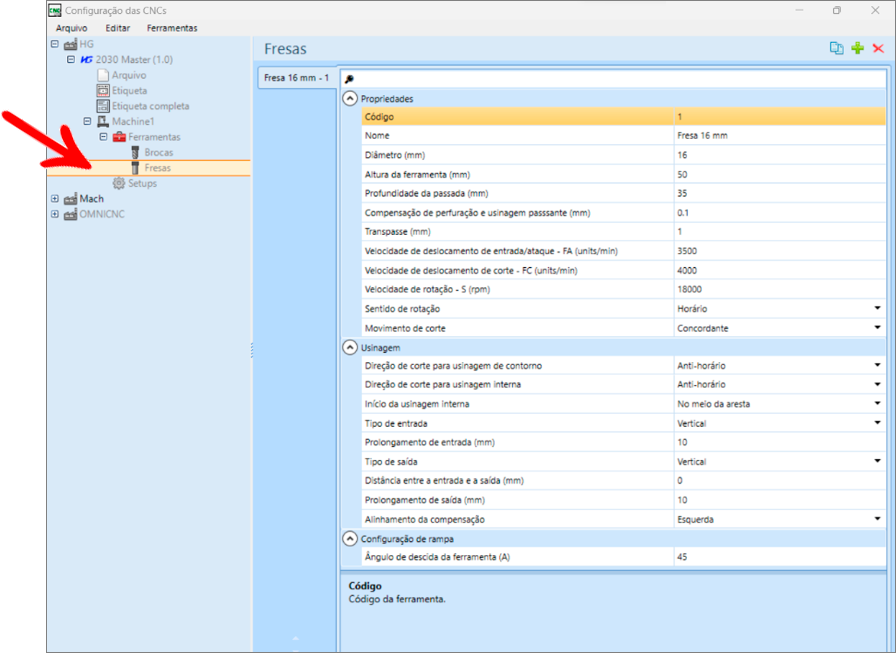Edit velocidade de rotação value 18000
896x653 pixels.
779,289
